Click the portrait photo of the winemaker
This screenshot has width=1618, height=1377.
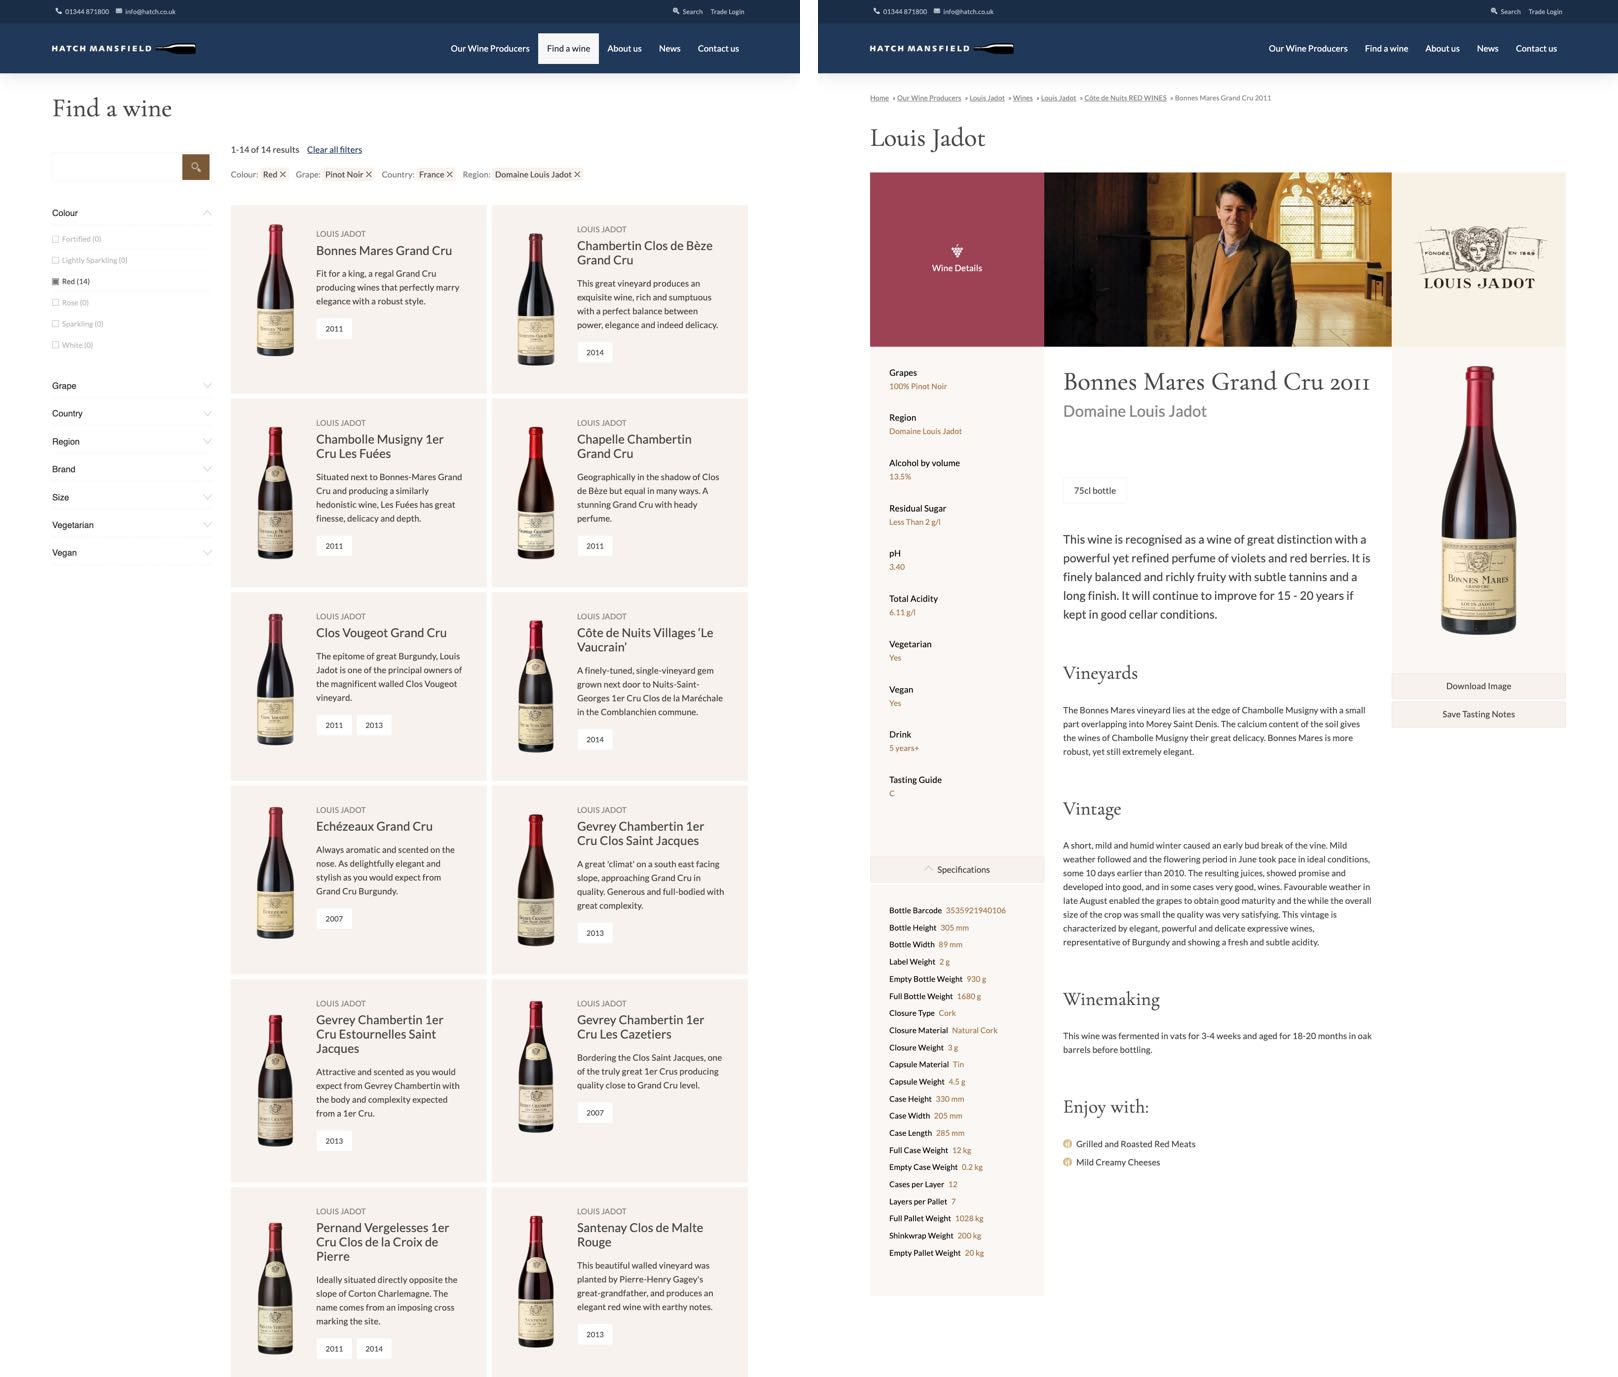click(x=1218, y=260)
